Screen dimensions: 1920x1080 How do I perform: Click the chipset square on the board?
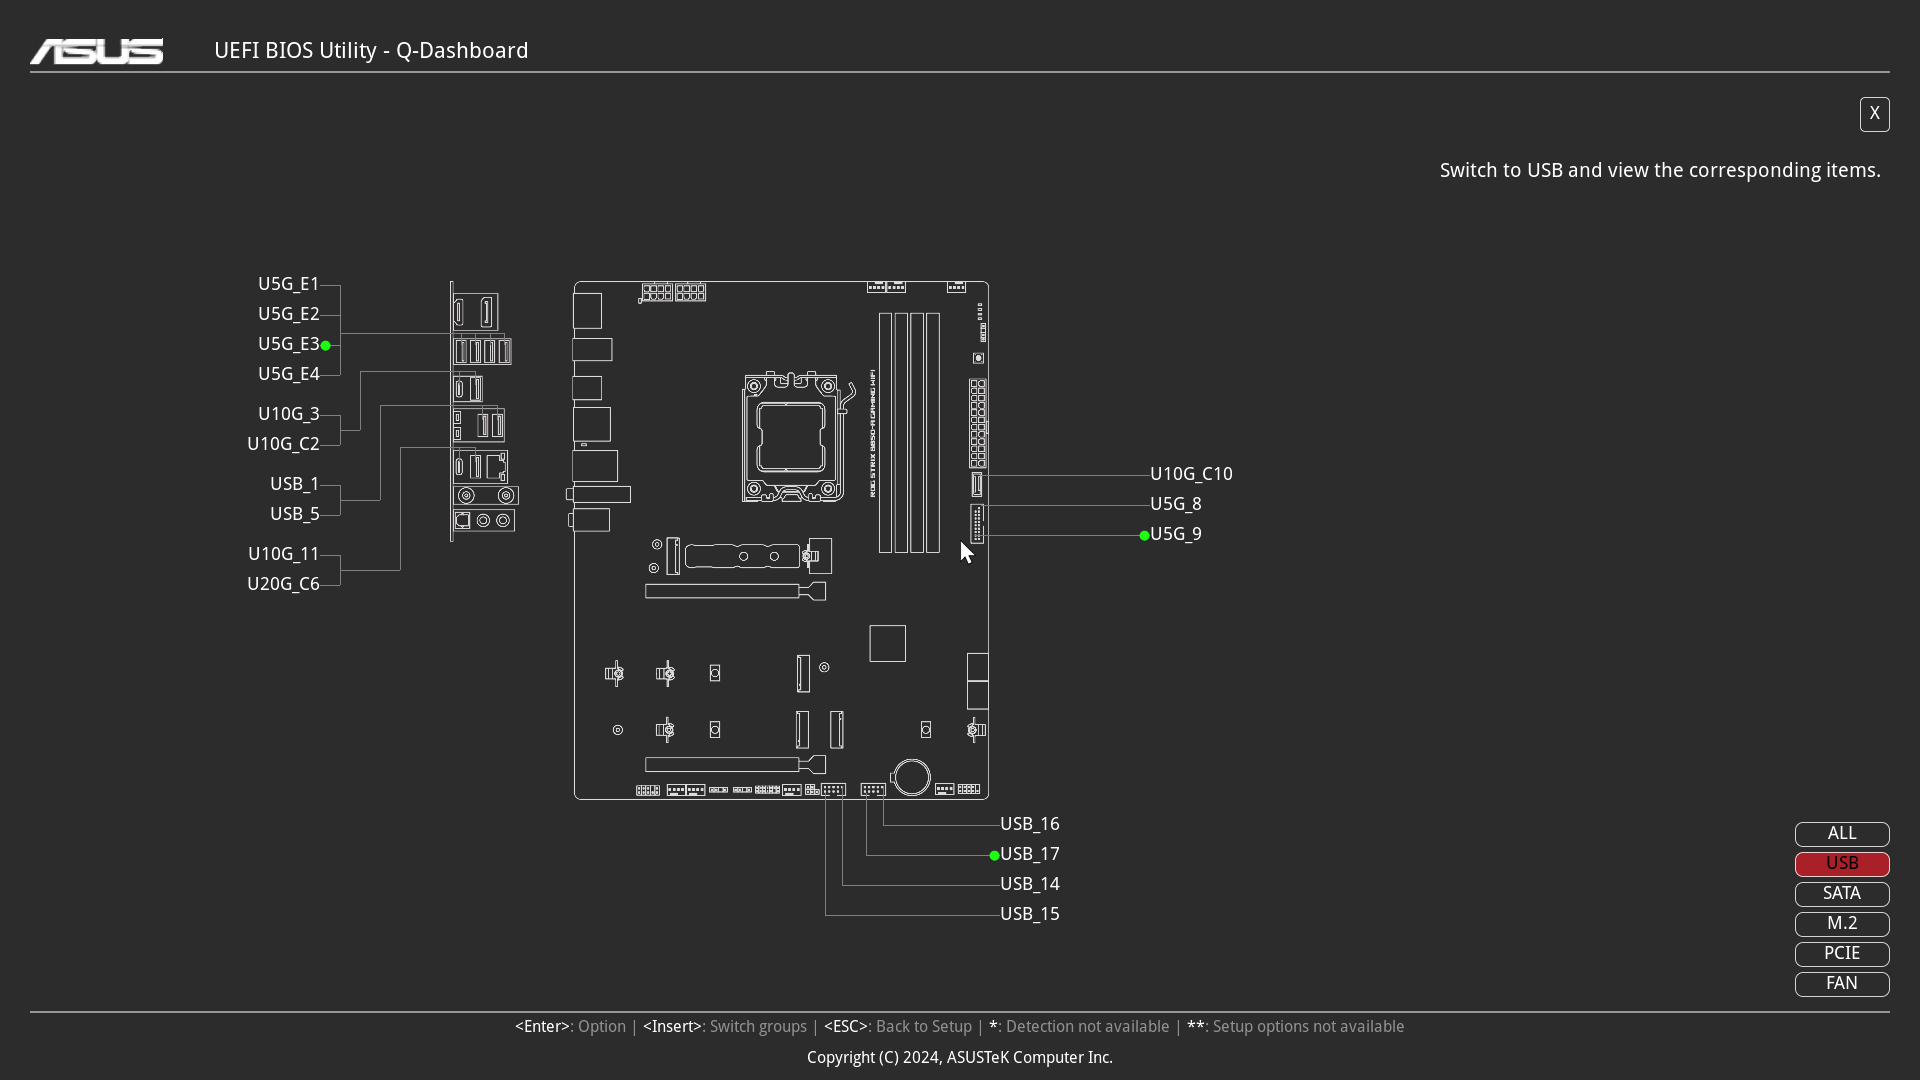(x=887, y=644)
